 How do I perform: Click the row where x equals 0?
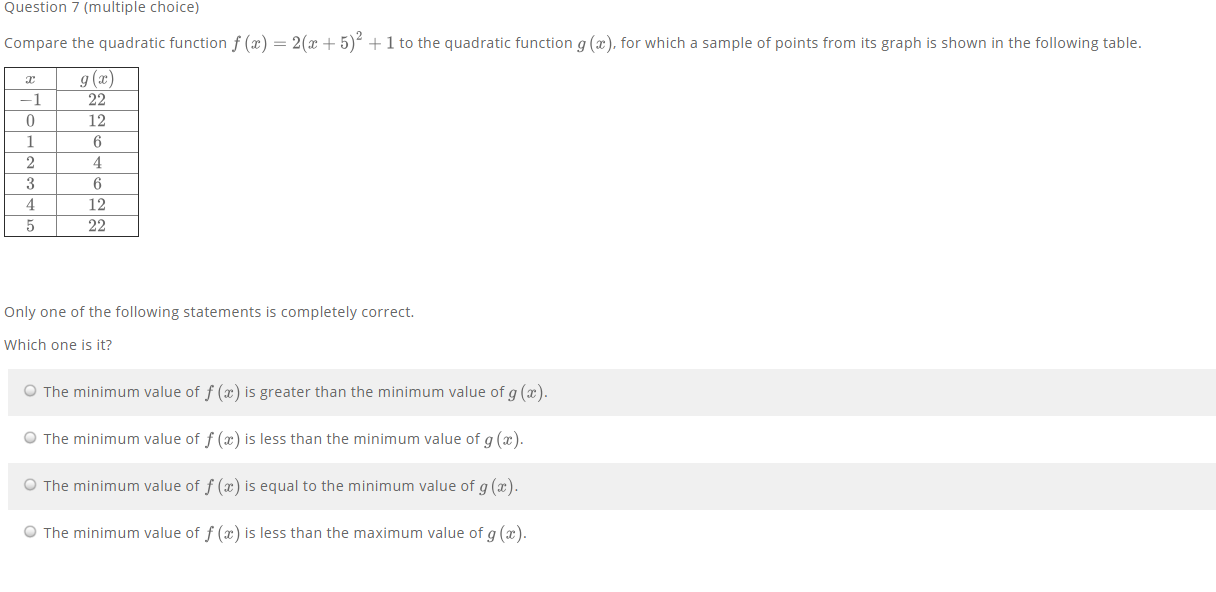pos(71,120)
